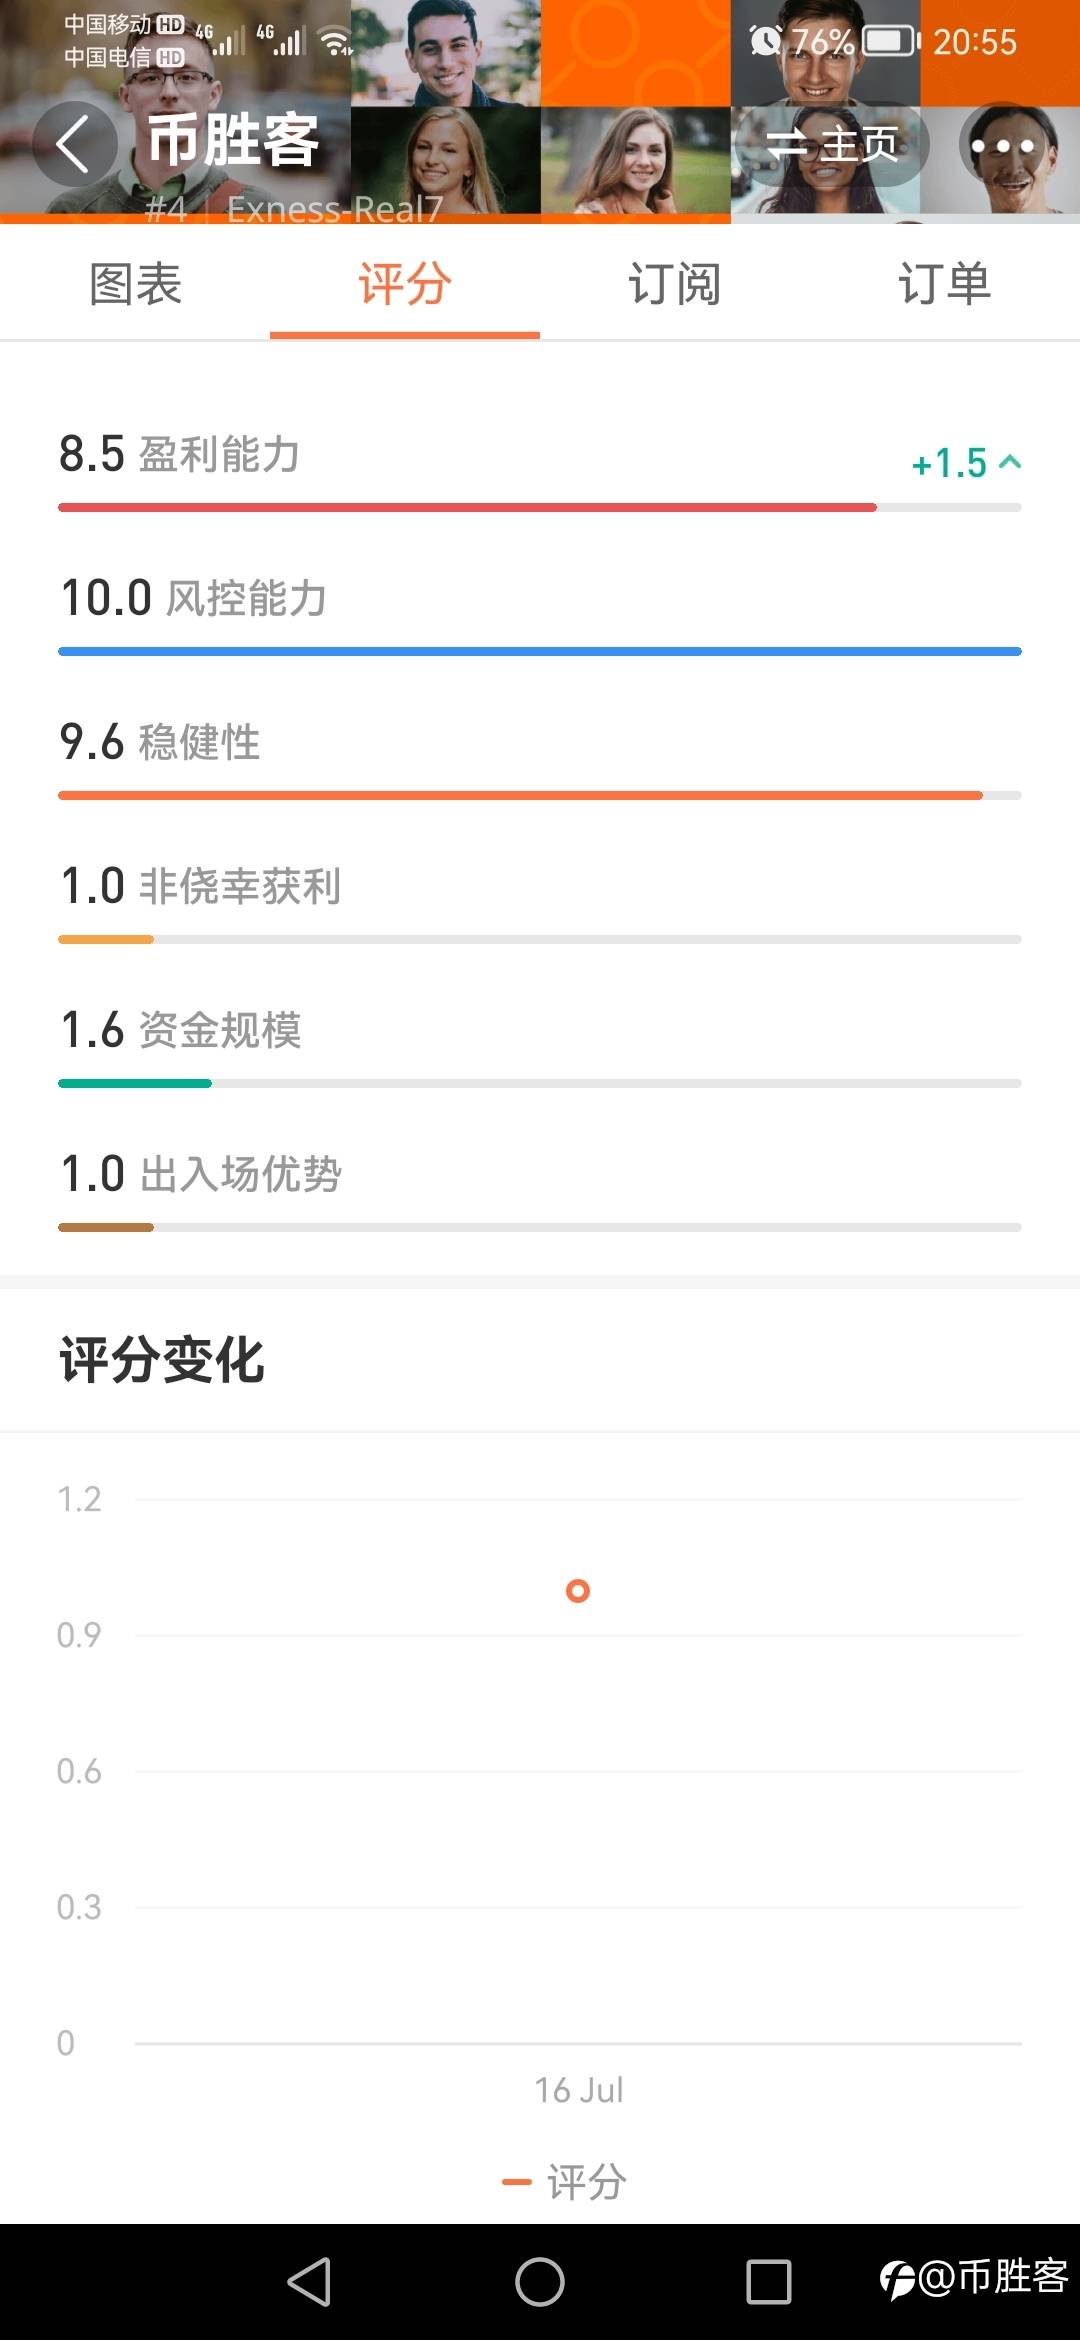Open the 订阅 tab
1080x2340 pixels.
[675, 284]
